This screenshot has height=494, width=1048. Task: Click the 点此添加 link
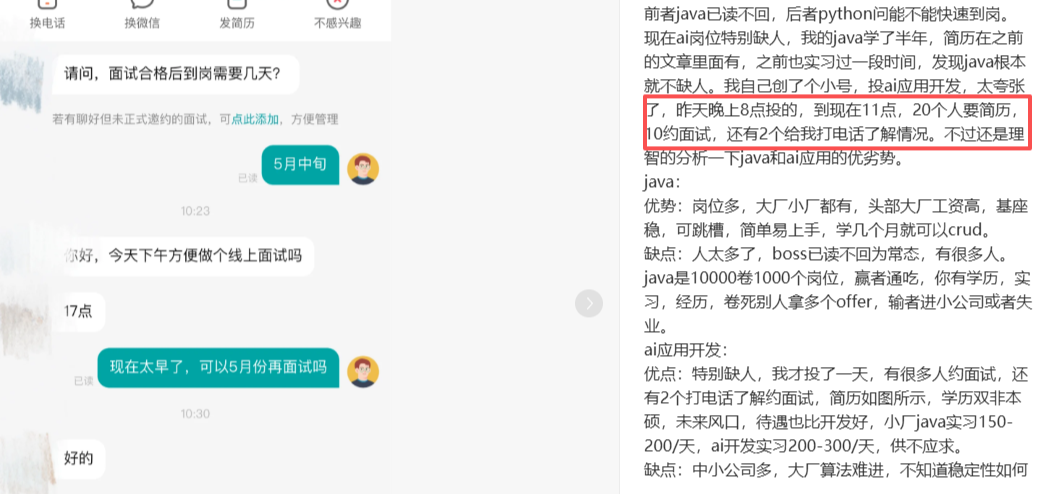255,120
